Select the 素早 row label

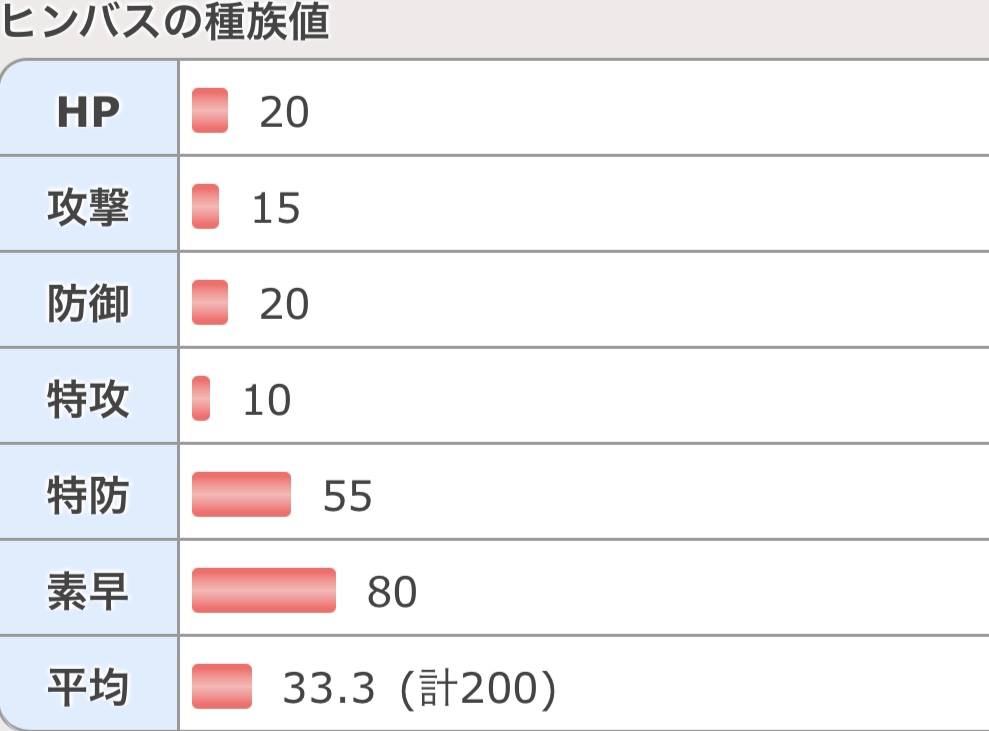89,587
